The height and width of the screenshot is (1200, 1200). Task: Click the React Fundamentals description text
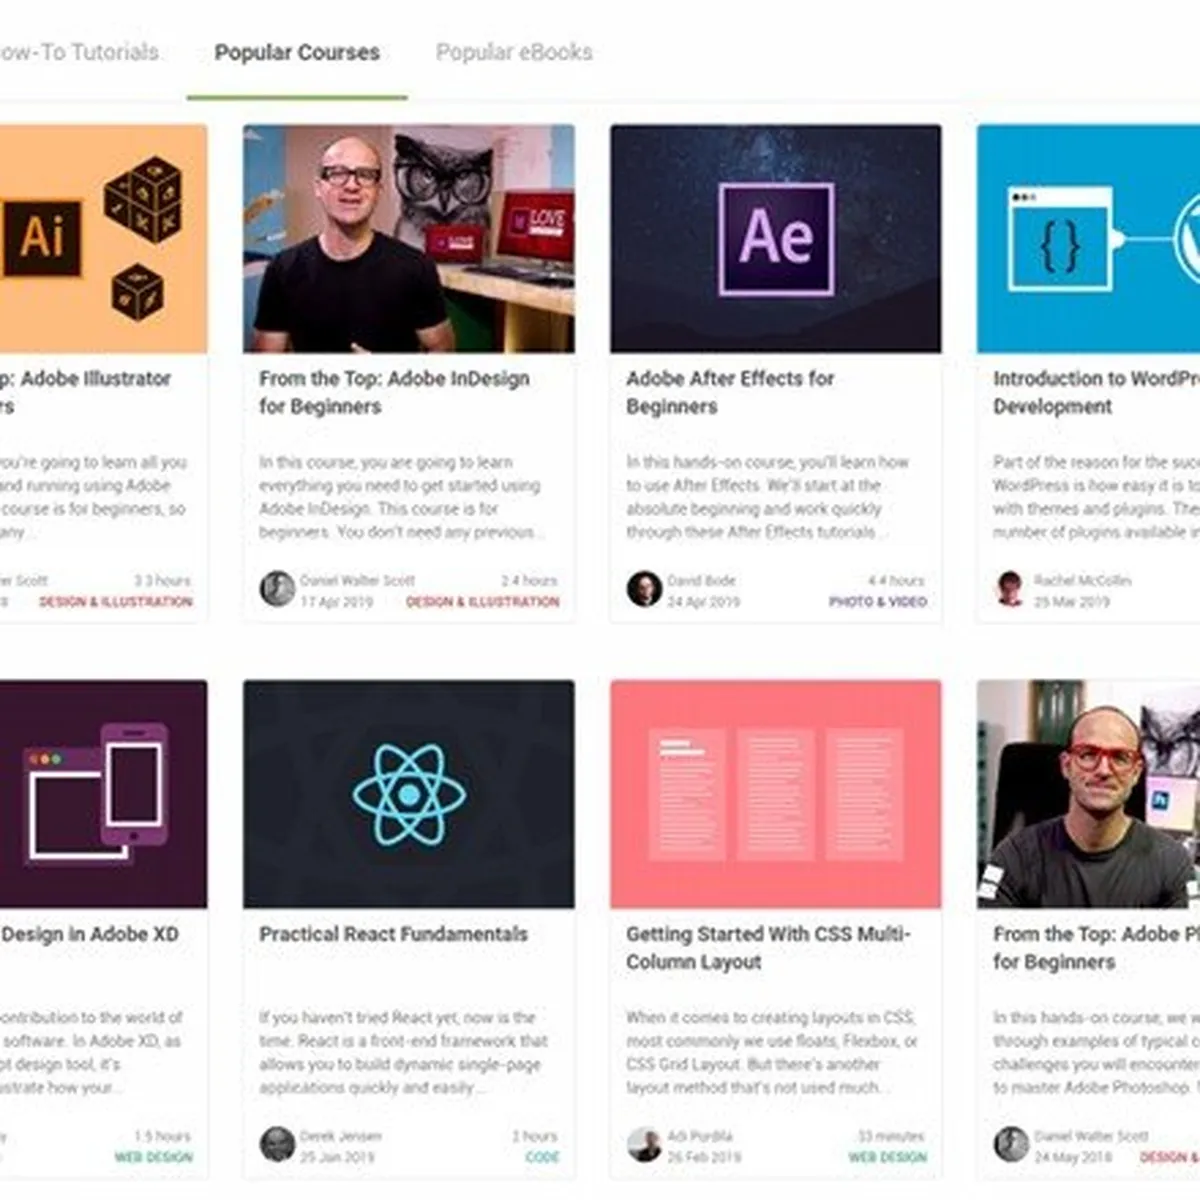[x=404, y=1052]
